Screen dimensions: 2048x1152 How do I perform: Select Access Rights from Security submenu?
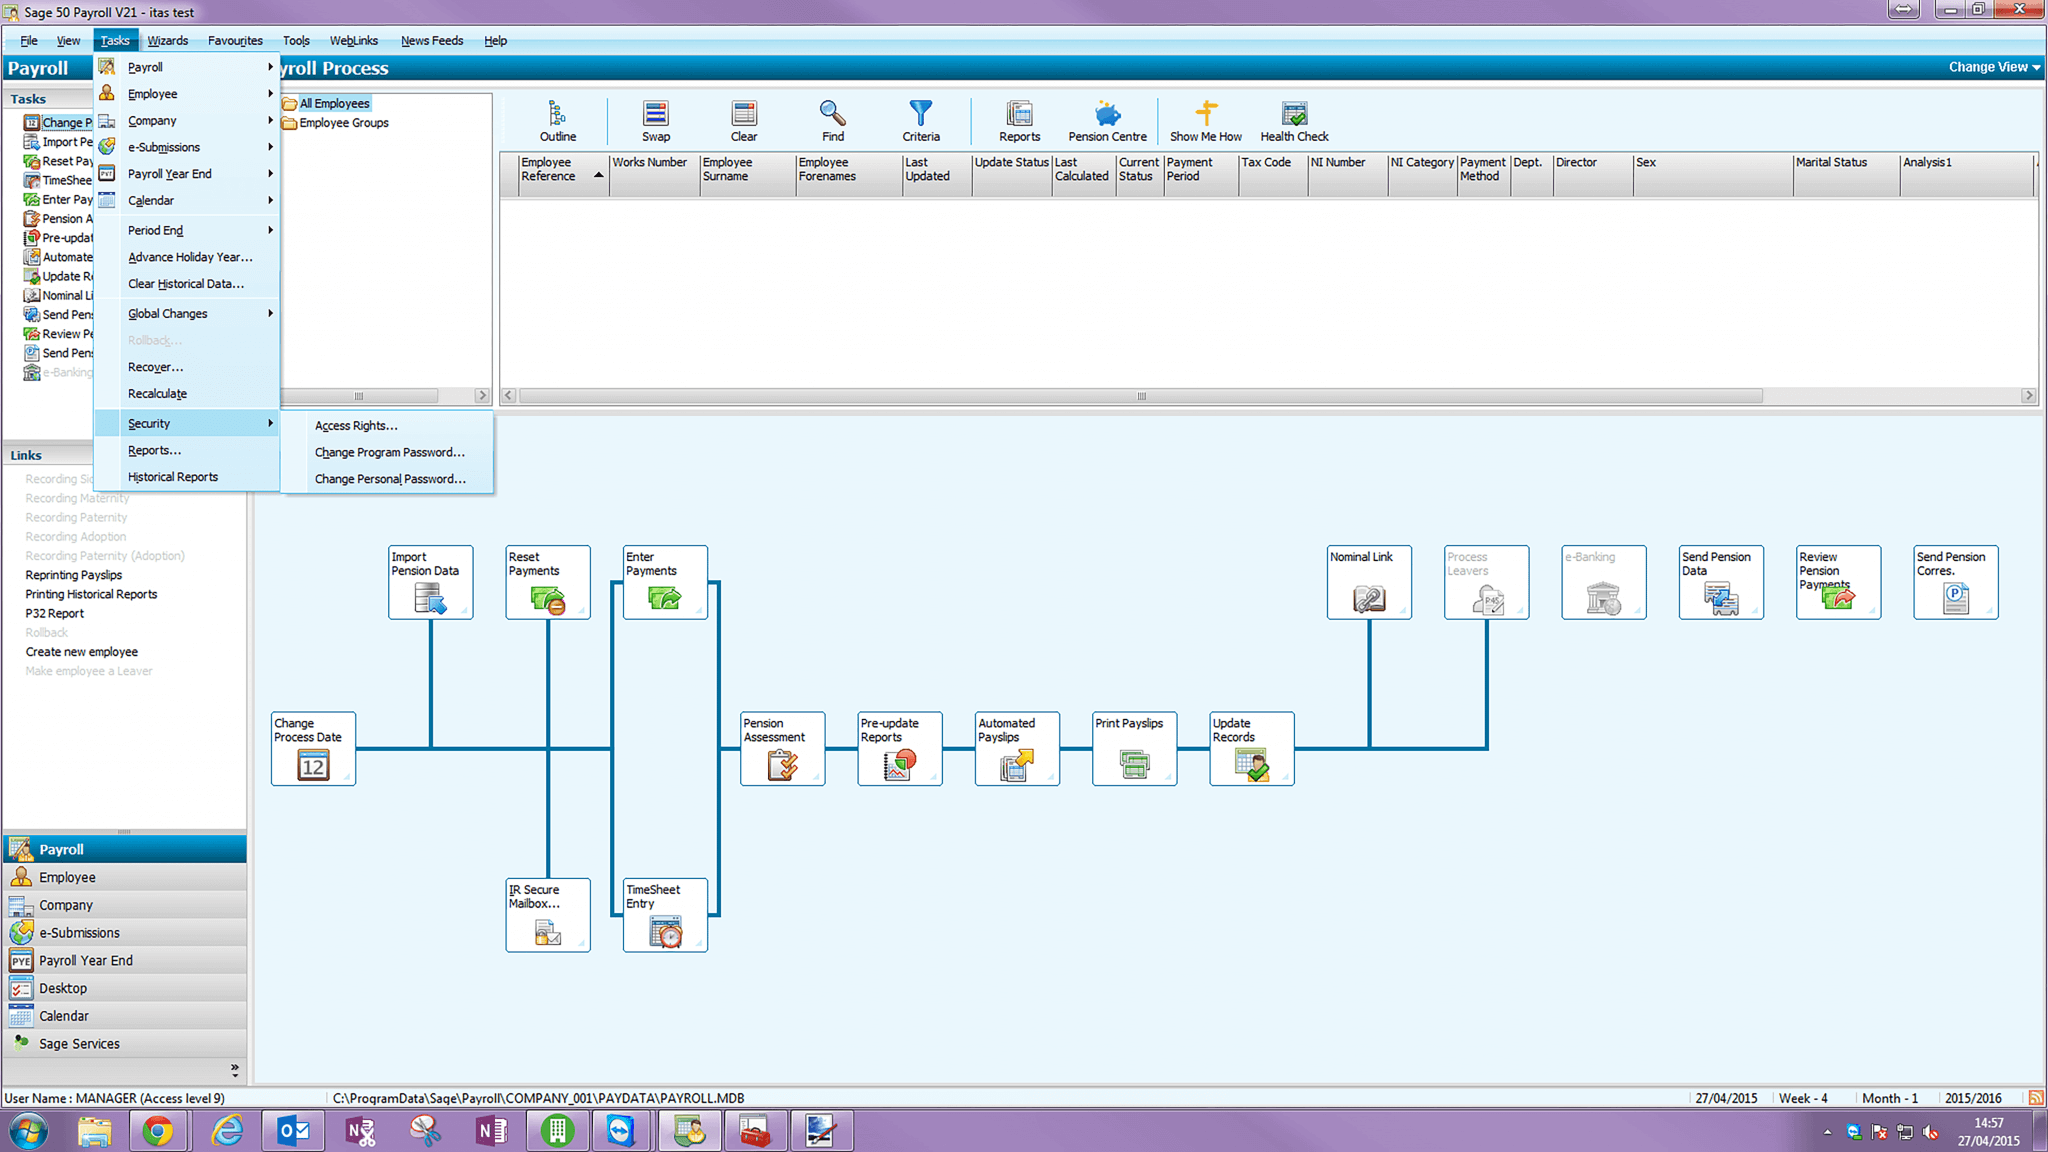356,426
